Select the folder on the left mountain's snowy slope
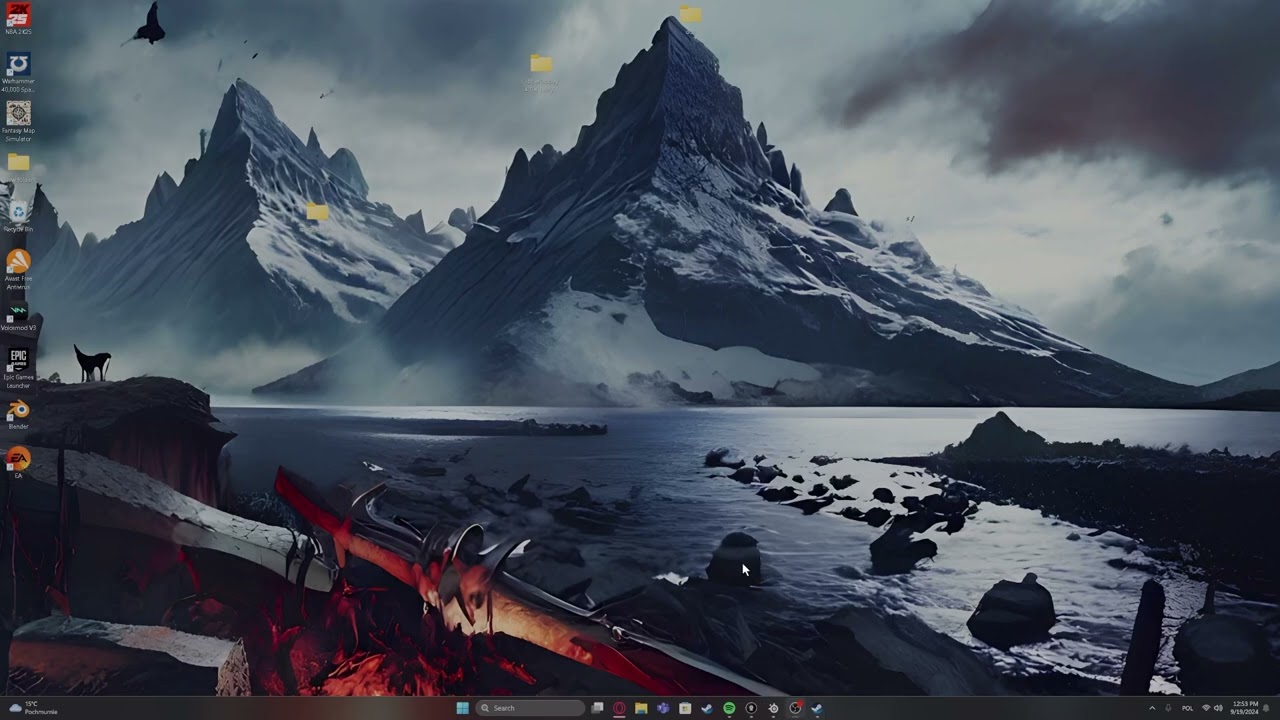 (317, 211)
